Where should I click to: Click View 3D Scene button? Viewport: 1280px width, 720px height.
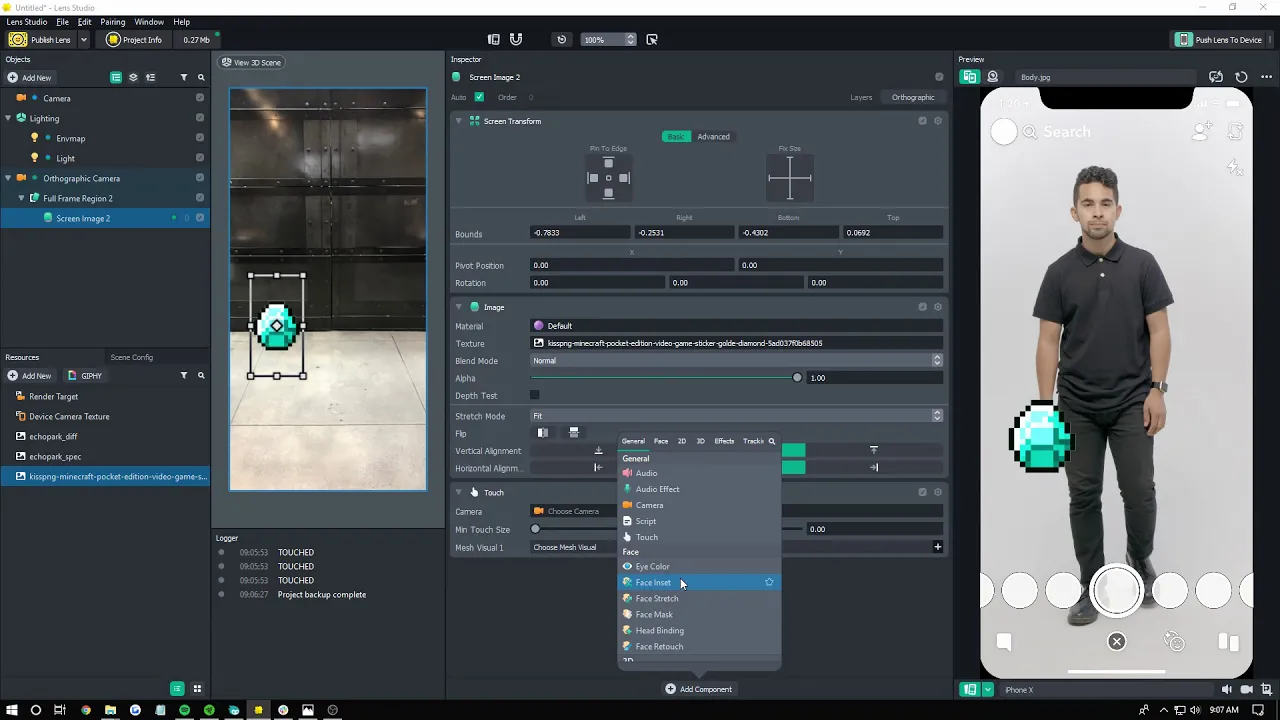pyautogui.click(x=251, y=62)
